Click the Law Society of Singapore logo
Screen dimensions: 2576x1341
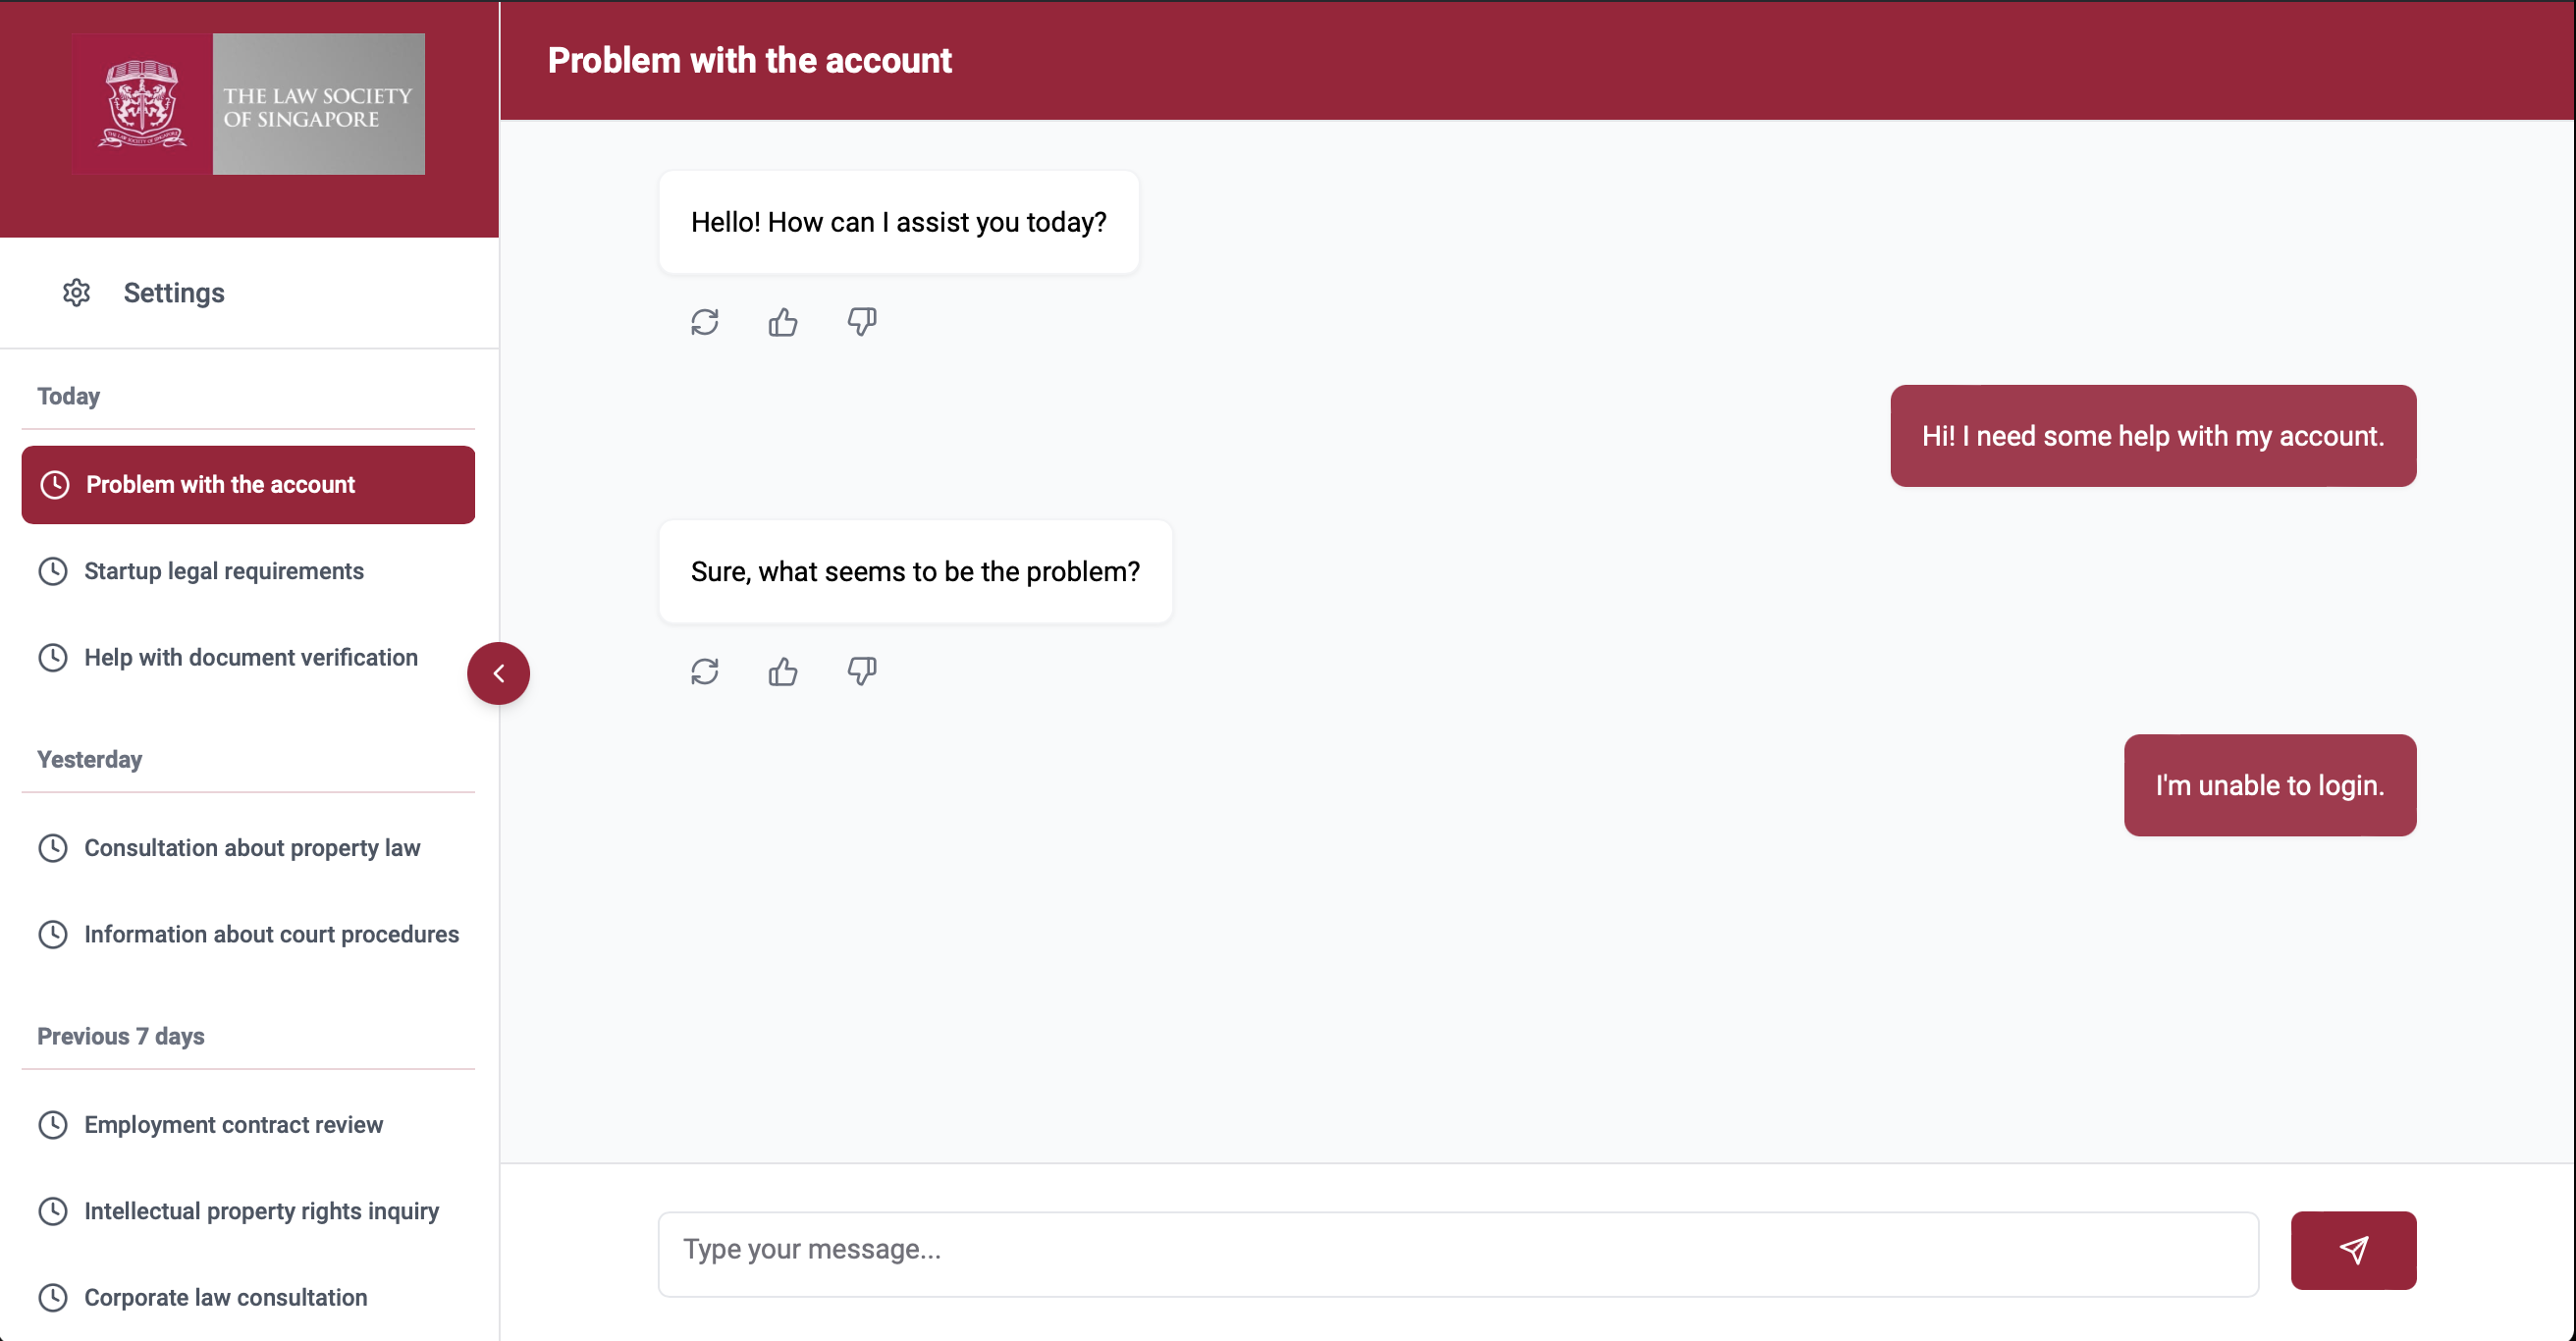[x=248, y=104]
